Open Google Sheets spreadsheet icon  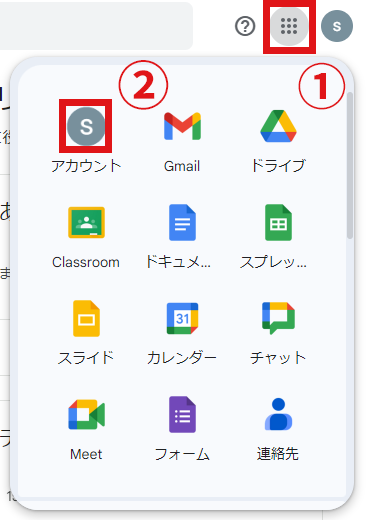click(278, 222)
